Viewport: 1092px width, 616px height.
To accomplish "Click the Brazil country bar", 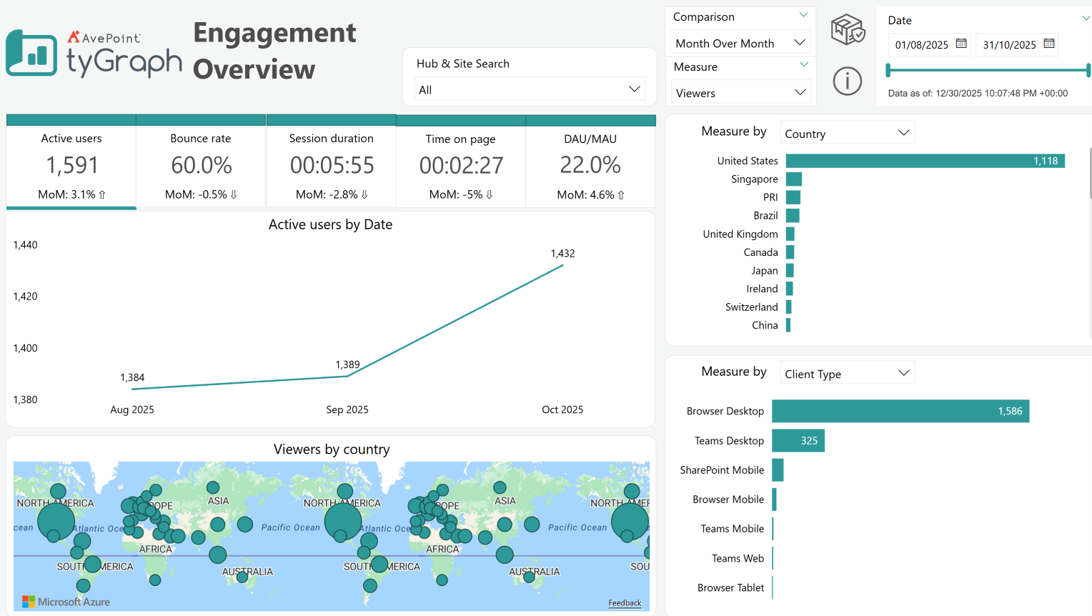I will coord(793,215).
